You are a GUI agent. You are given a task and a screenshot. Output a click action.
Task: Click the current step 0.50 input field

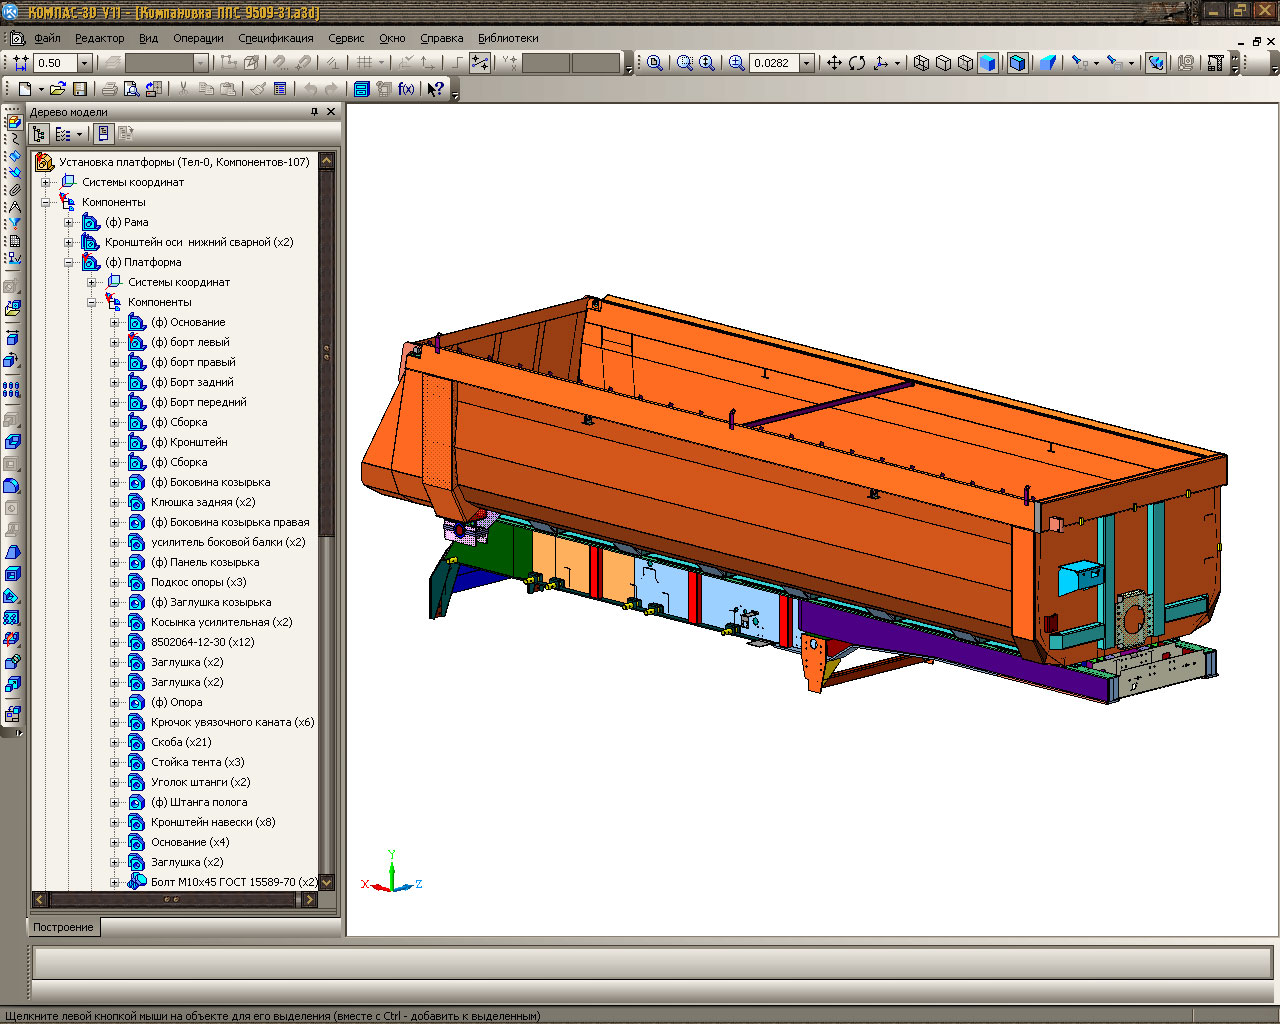(x=54, y=63)
